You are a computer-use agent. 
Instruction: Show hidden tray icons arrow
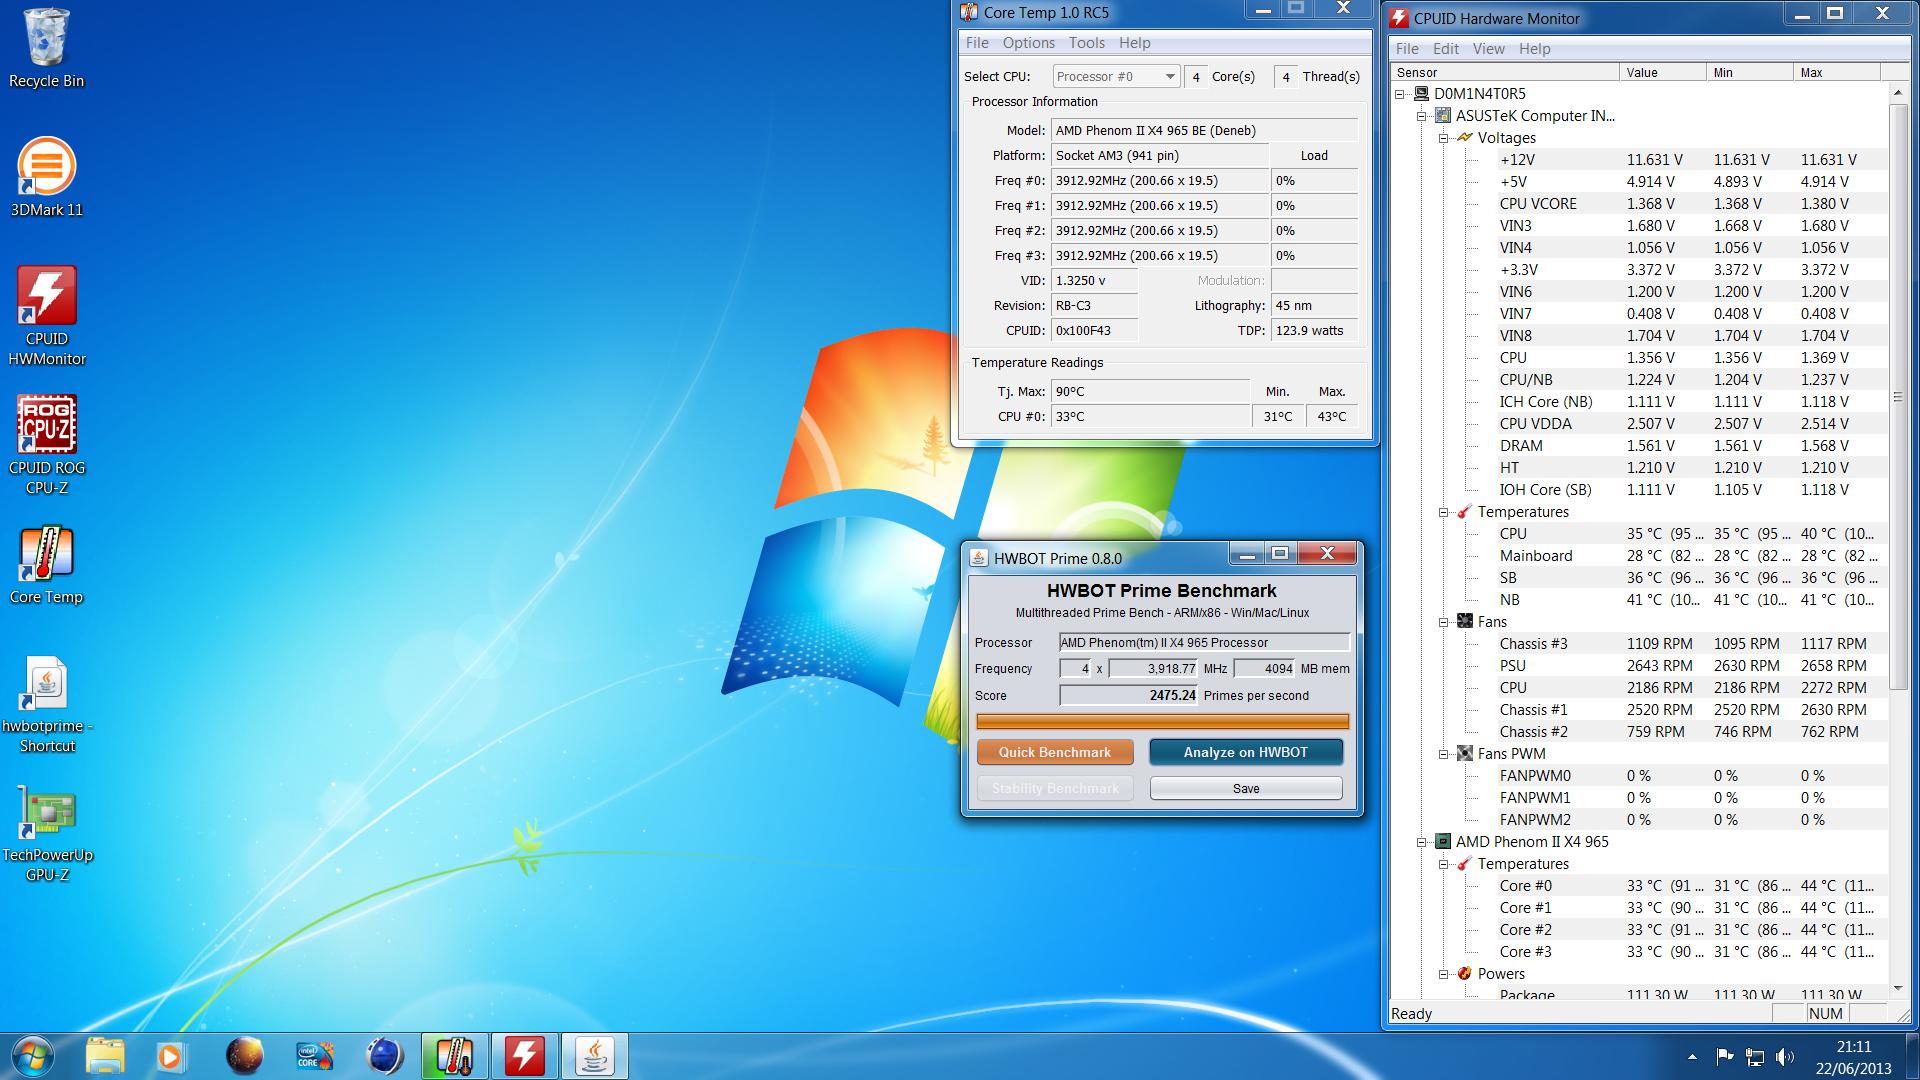tap(1692, 1056)
